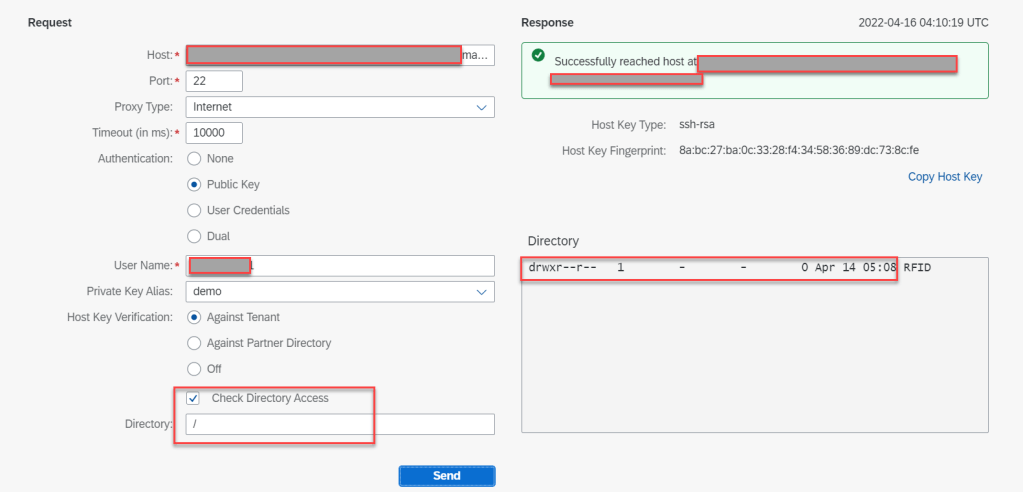Image resolution: width=1023 pixels, height=492 pixels.
Task: Select Dual authentication option
Action: [194, 236]
